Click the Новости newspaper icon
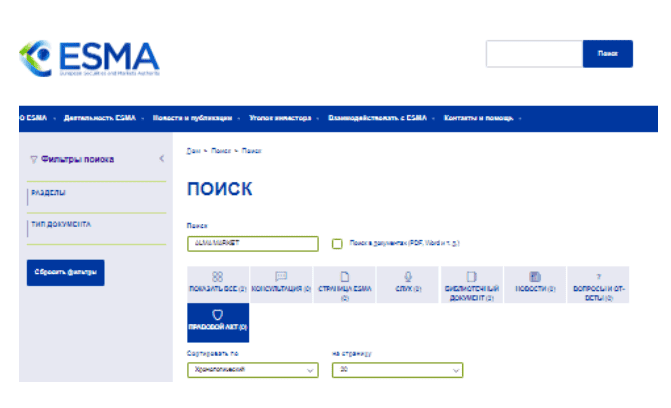This screenshot has height=408, width=671. [535, 276]
